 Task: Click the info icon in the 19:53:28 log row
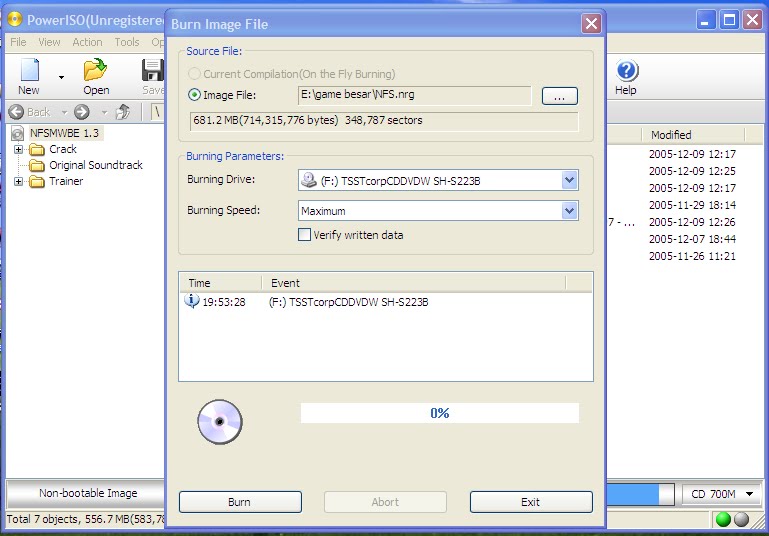(x=191, y=301)
